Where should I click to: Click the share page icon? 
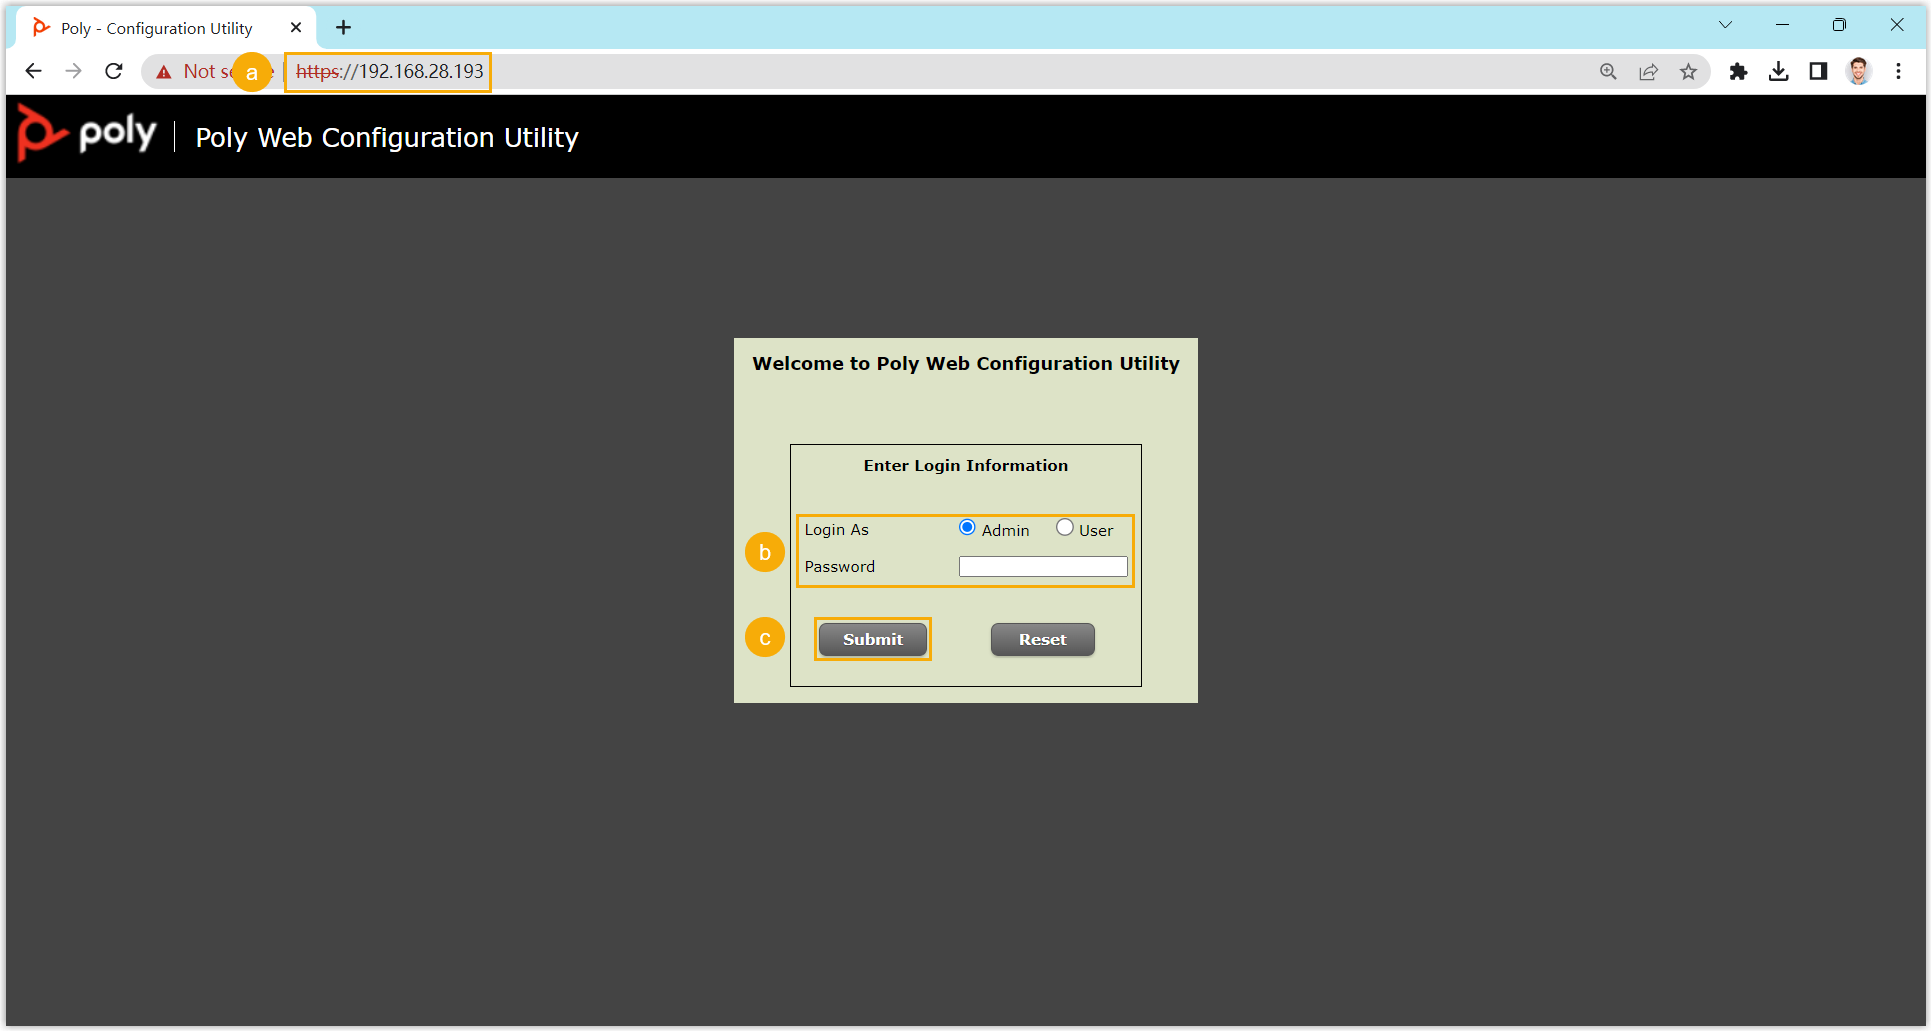(1648, 71)
